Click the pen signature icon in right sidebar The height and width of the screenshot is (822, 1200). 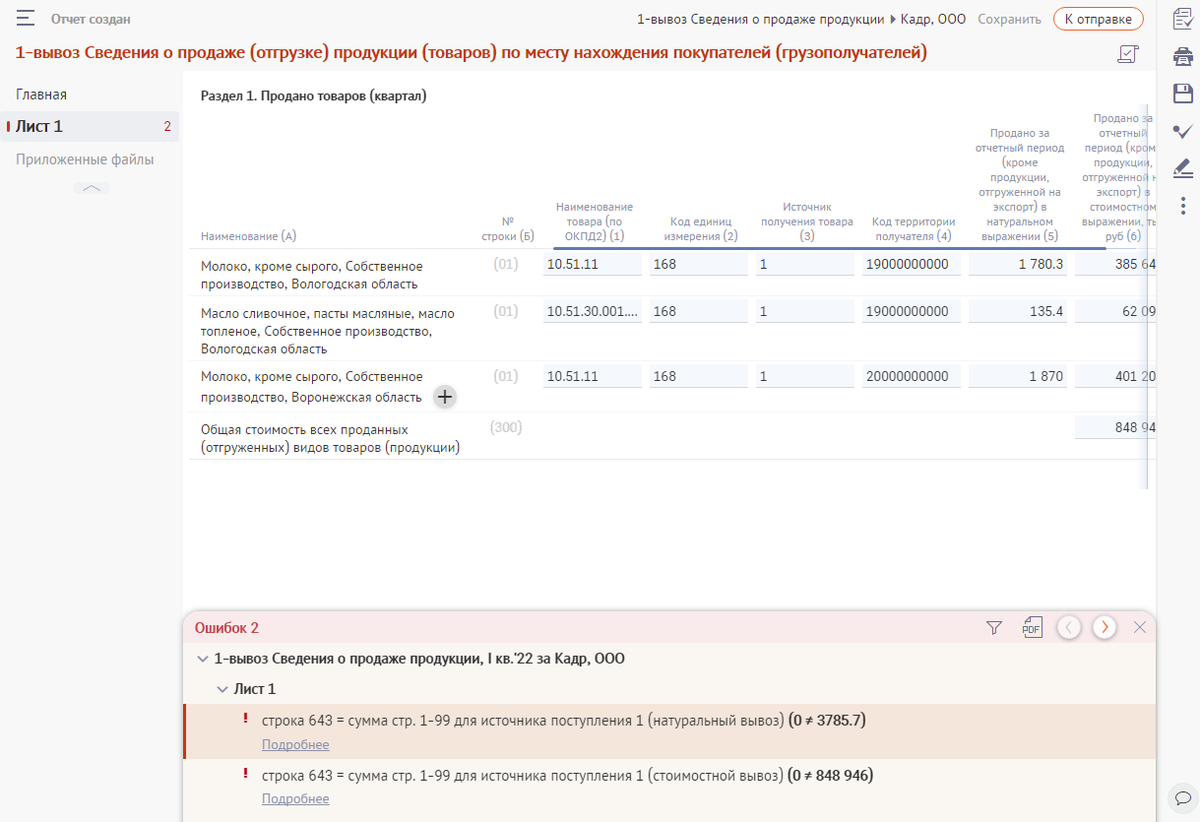tap(1182, 168)
